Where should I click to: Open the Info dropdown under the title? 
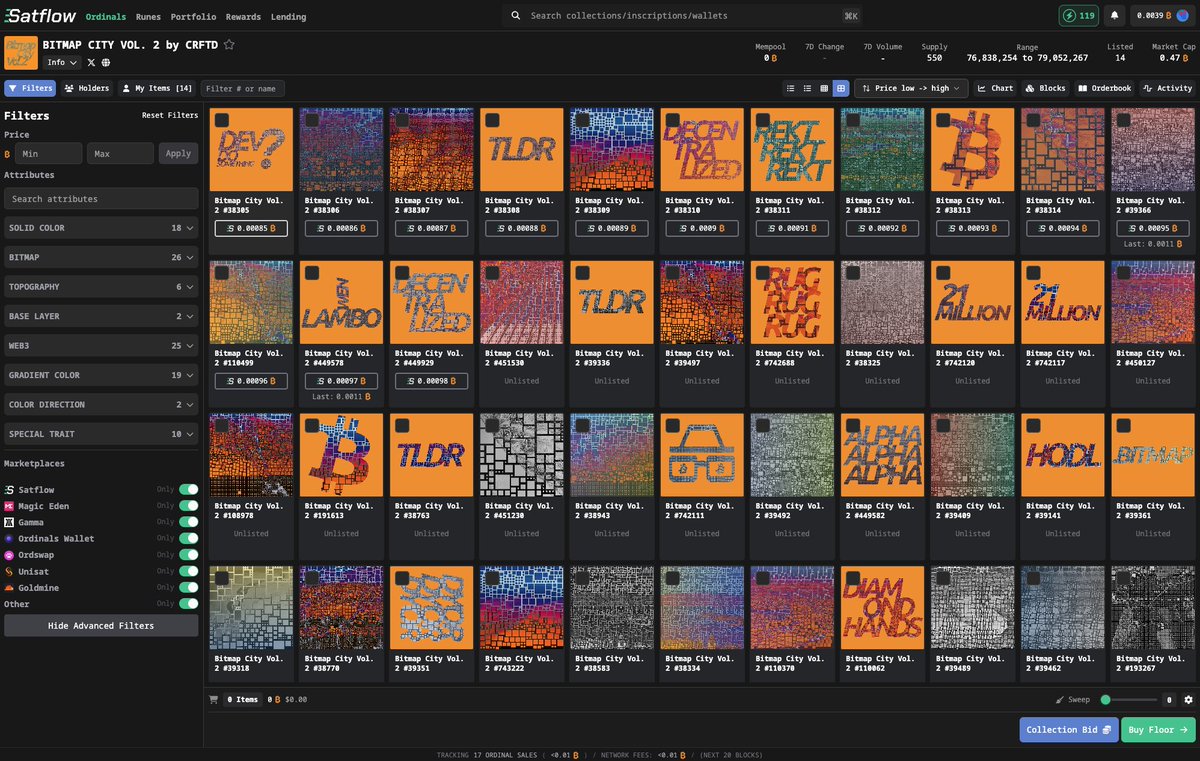point(62,62)
